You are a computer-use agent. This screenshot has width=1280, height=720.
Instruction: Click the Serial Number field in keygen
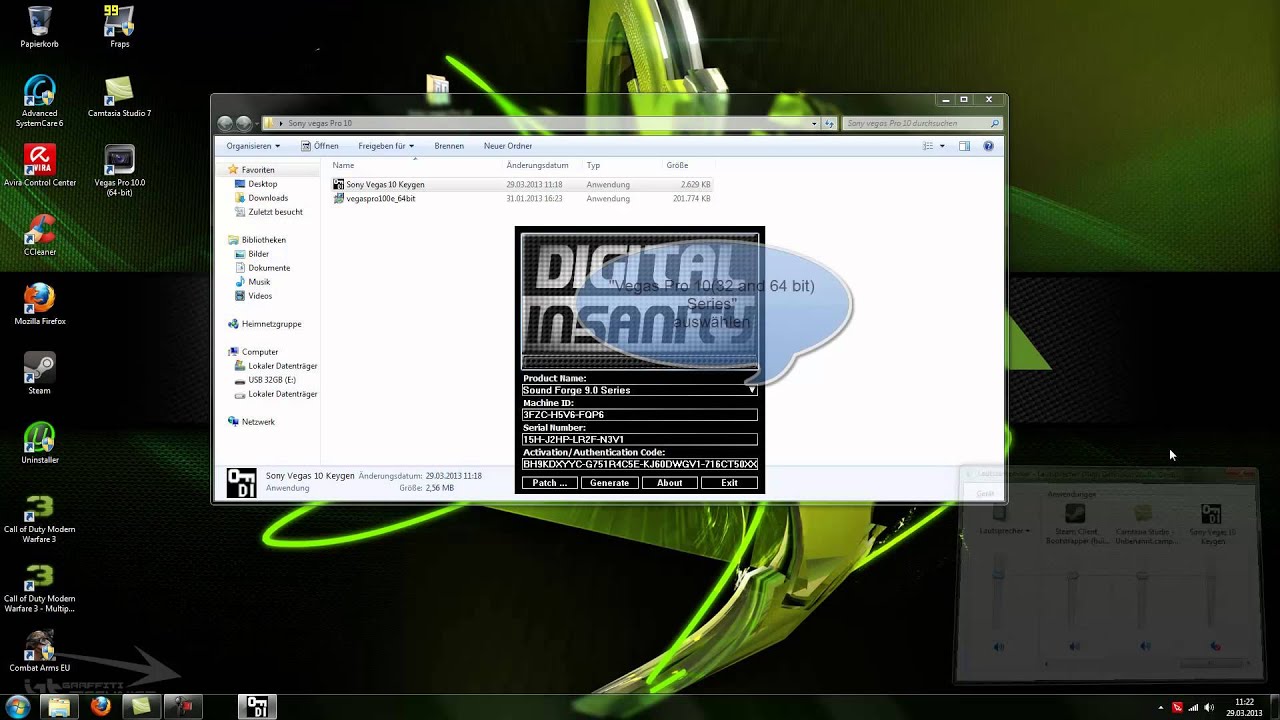click(x=640, y=439)
